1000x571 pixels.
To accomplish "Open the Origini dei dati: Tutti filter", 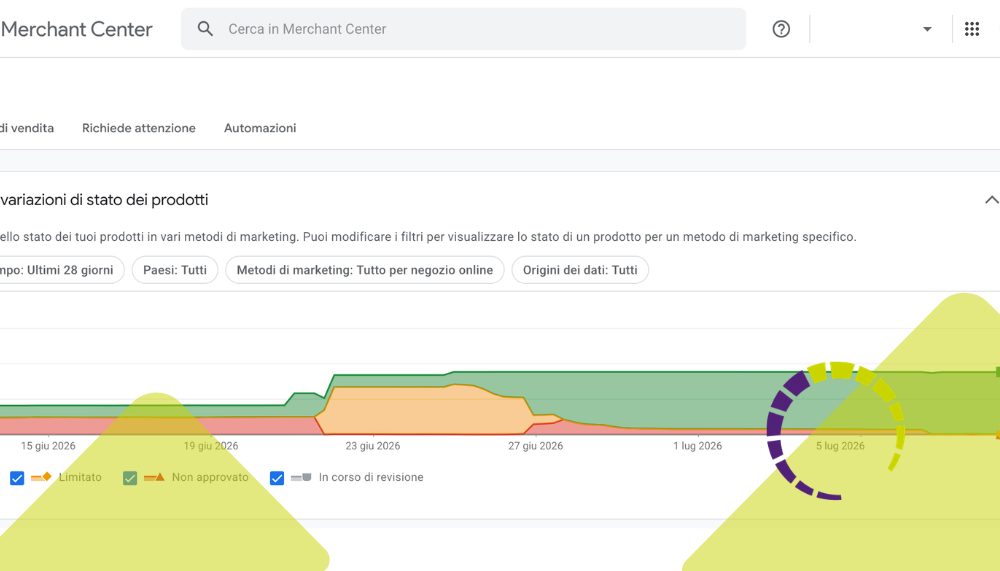I will point(580,270).
